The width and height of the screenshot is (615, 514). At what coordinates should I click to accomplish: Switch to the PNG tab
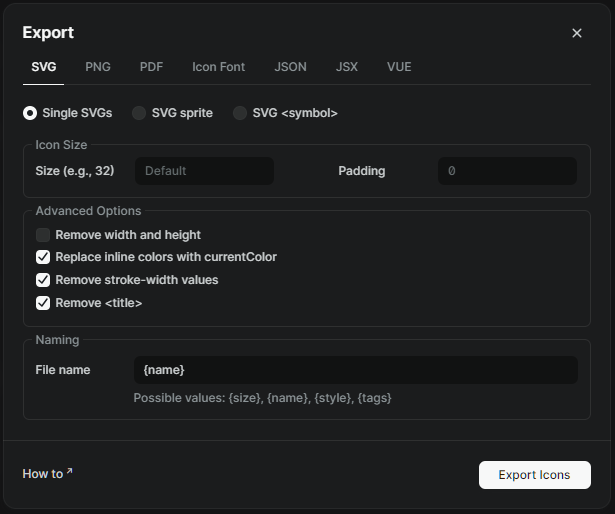98,67
